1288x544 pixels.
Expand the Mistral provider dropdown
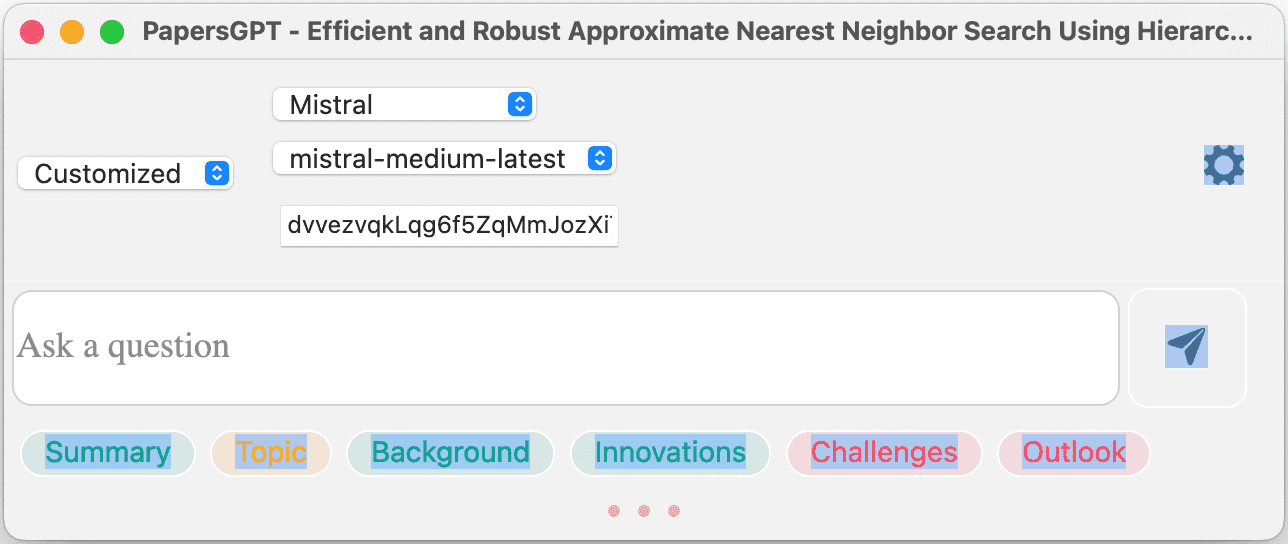(404, 104)
